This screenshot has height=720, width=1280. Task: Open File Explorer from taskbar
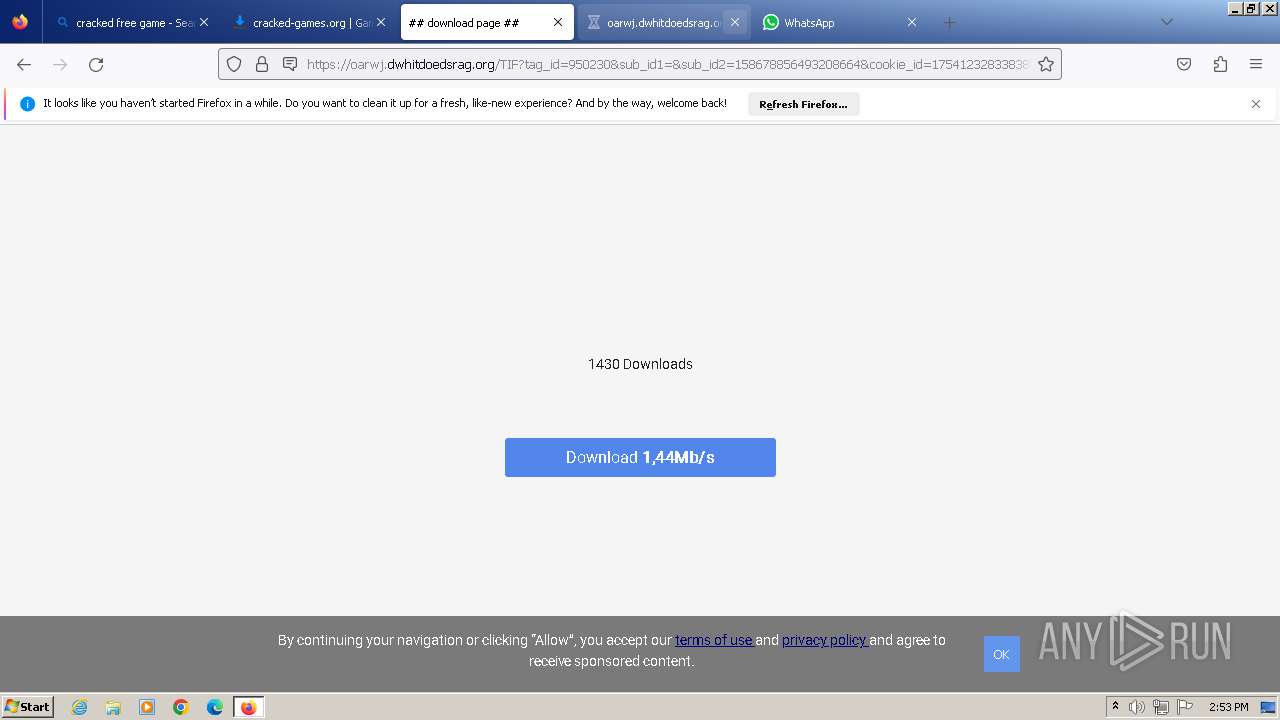(x=113, y=707)
